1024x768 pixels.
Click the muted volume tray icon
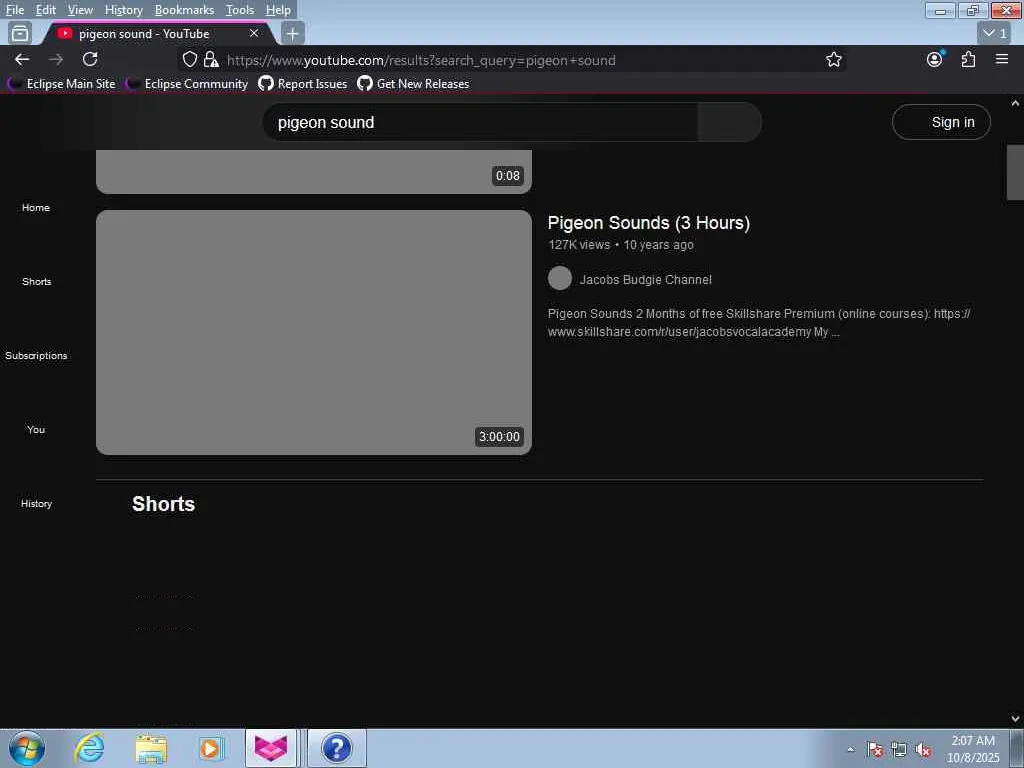click(923, 749)
